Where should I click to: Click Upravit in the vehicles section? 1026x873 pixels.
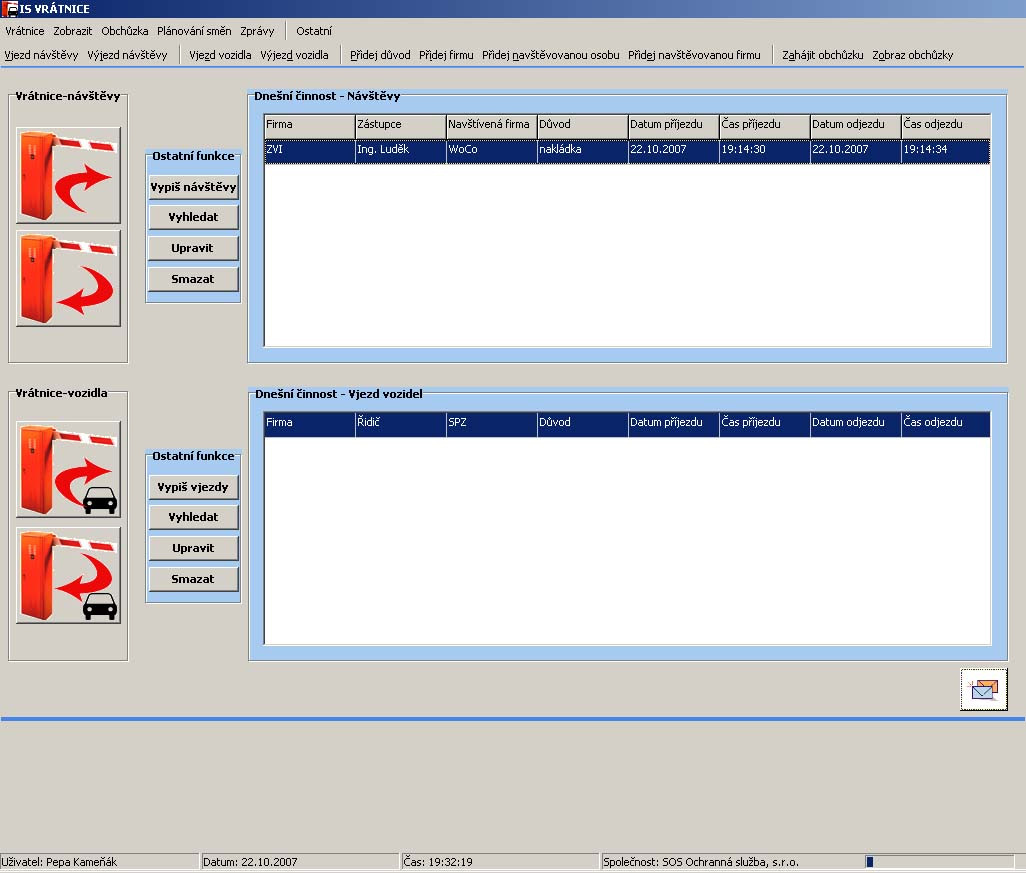coord(193,548)
